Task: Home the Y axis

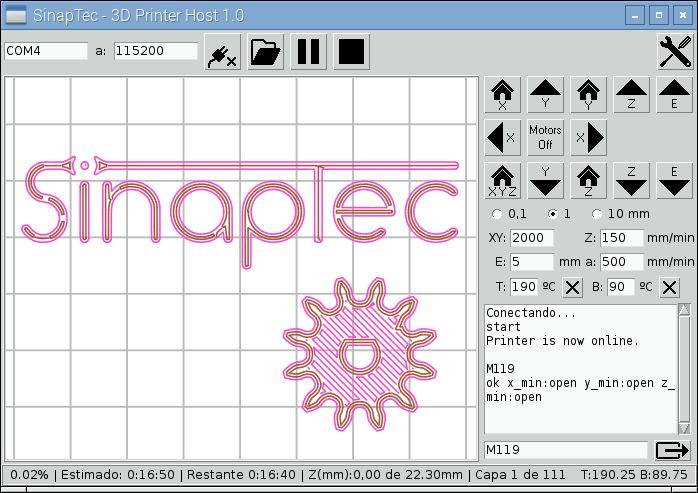Action: click(x=588, y=94)
